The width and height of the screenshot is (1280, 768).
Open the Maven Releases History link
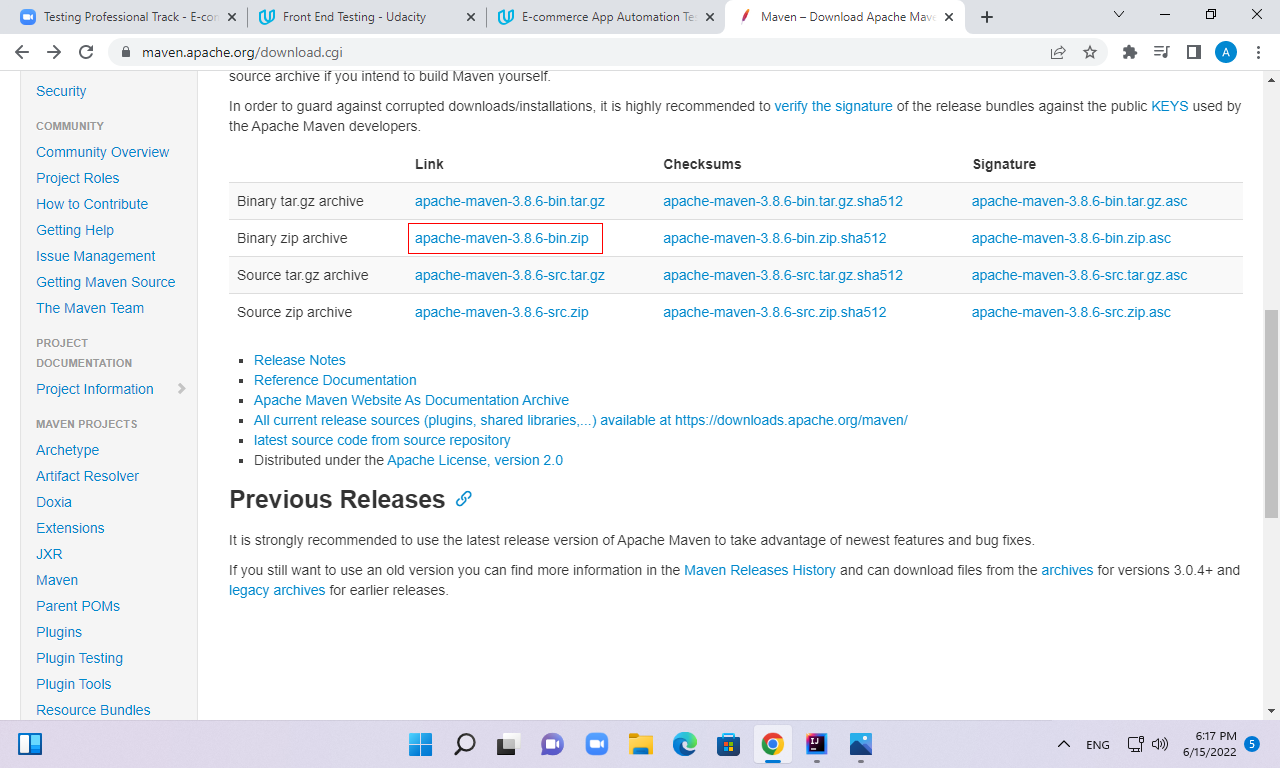[760, 570]
